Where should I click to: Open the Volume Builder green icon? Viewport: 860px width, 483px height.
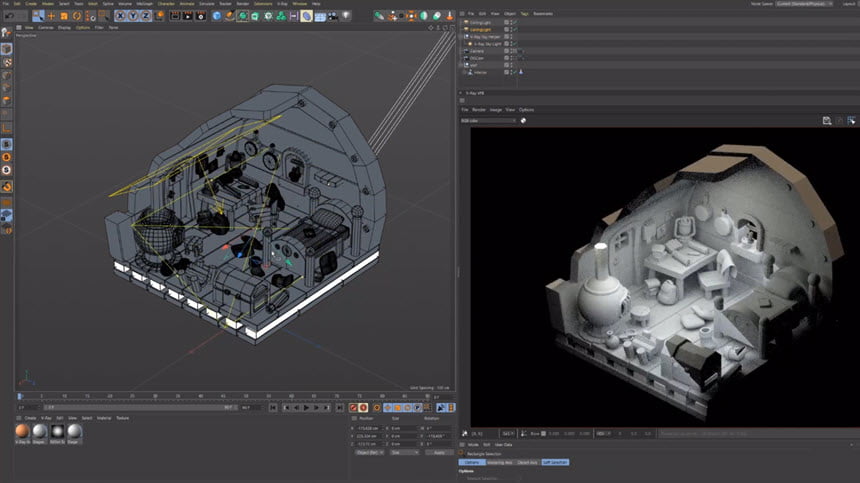(x=281, y=16)
